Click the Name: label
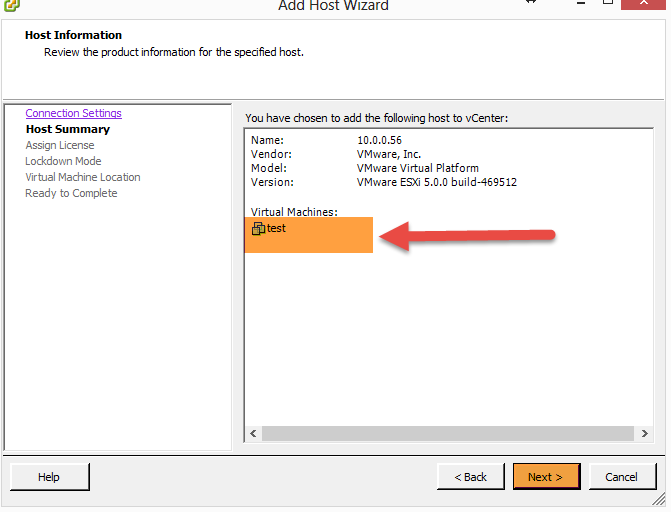 coord(267,140)
